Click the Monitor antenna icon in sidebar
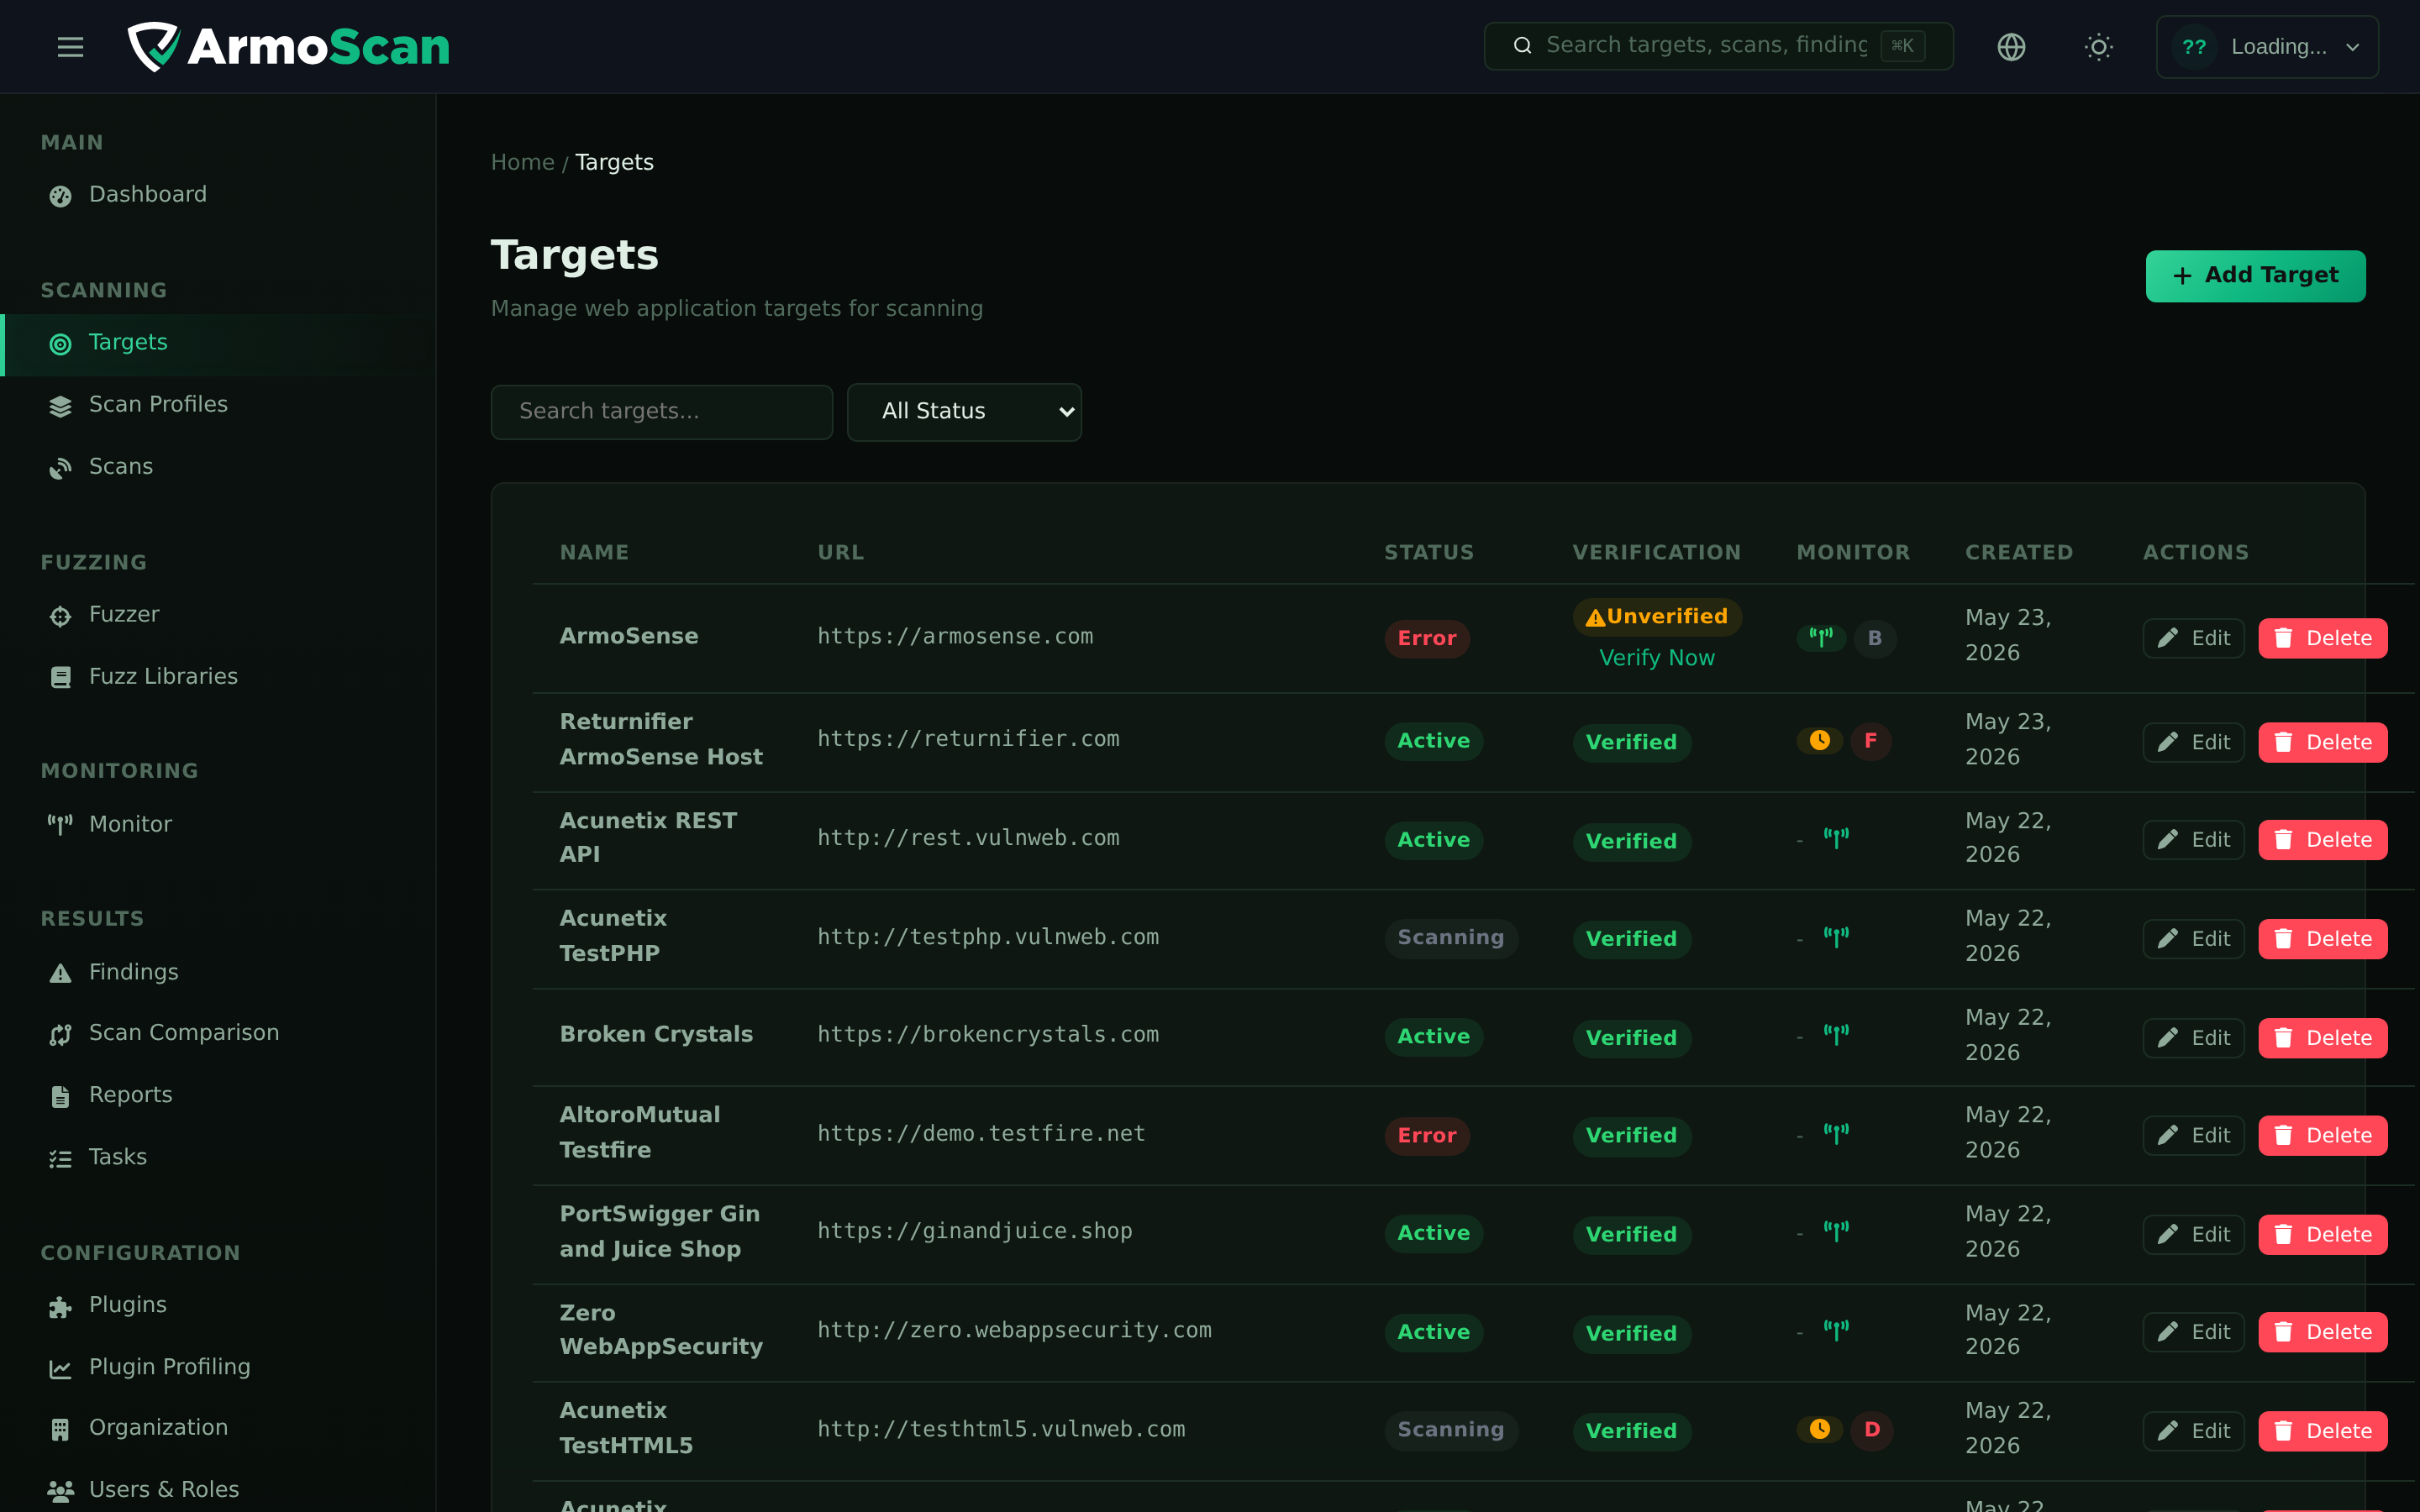This screenshot has height=1512, width=2420. click(60, 825)
